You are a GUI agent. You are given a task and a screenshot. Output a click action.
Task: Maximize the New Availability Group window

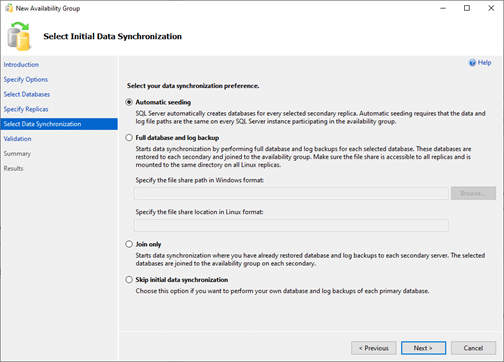click(467, 8)
